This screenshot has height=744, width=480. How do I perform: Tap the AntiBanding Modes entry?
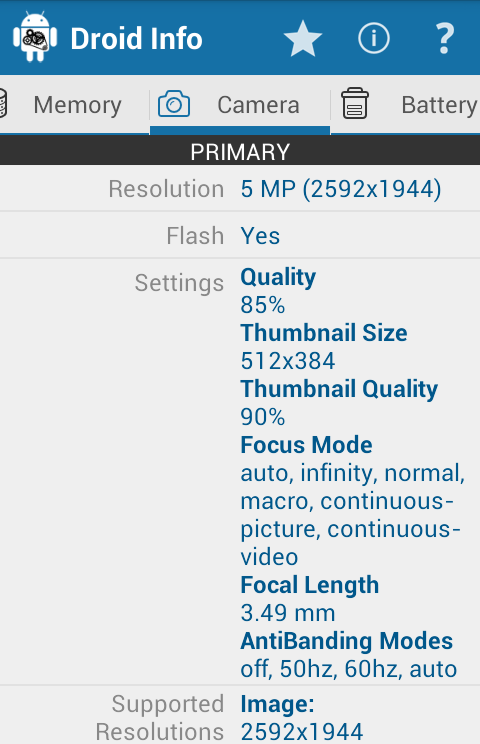coord(349,655)
